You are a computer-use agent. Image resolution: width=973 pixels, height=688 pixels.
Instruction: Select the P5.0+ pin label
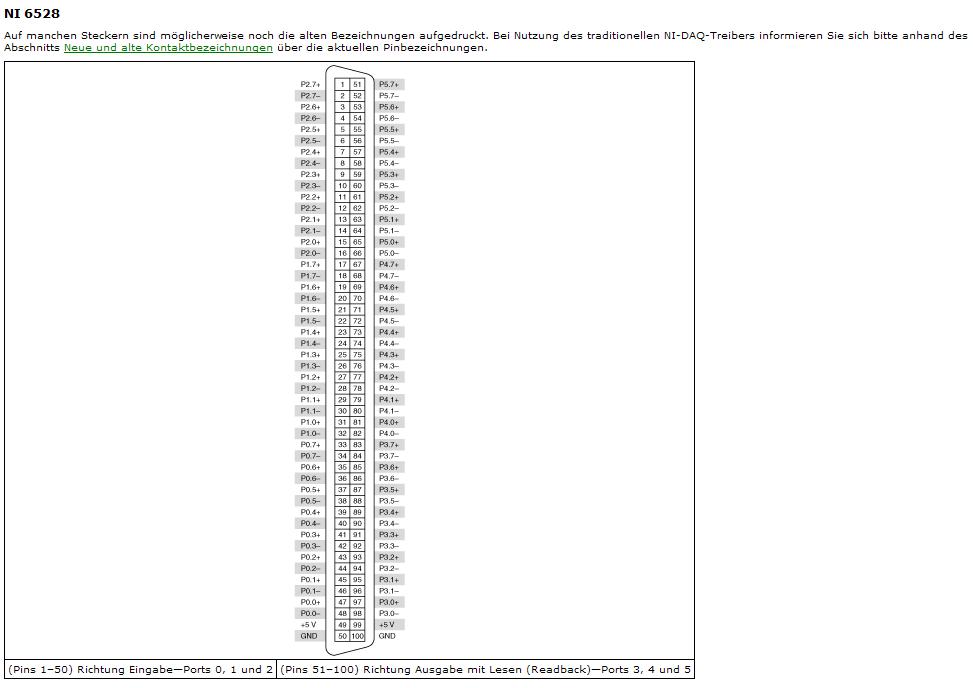point(389,242)
